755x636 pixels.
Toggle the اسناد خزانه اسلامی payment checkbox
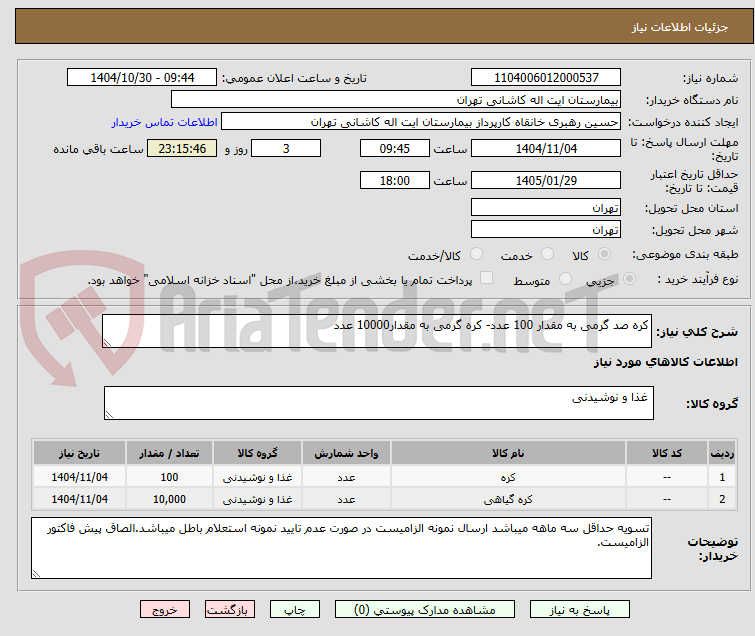[x=486, y=278]
